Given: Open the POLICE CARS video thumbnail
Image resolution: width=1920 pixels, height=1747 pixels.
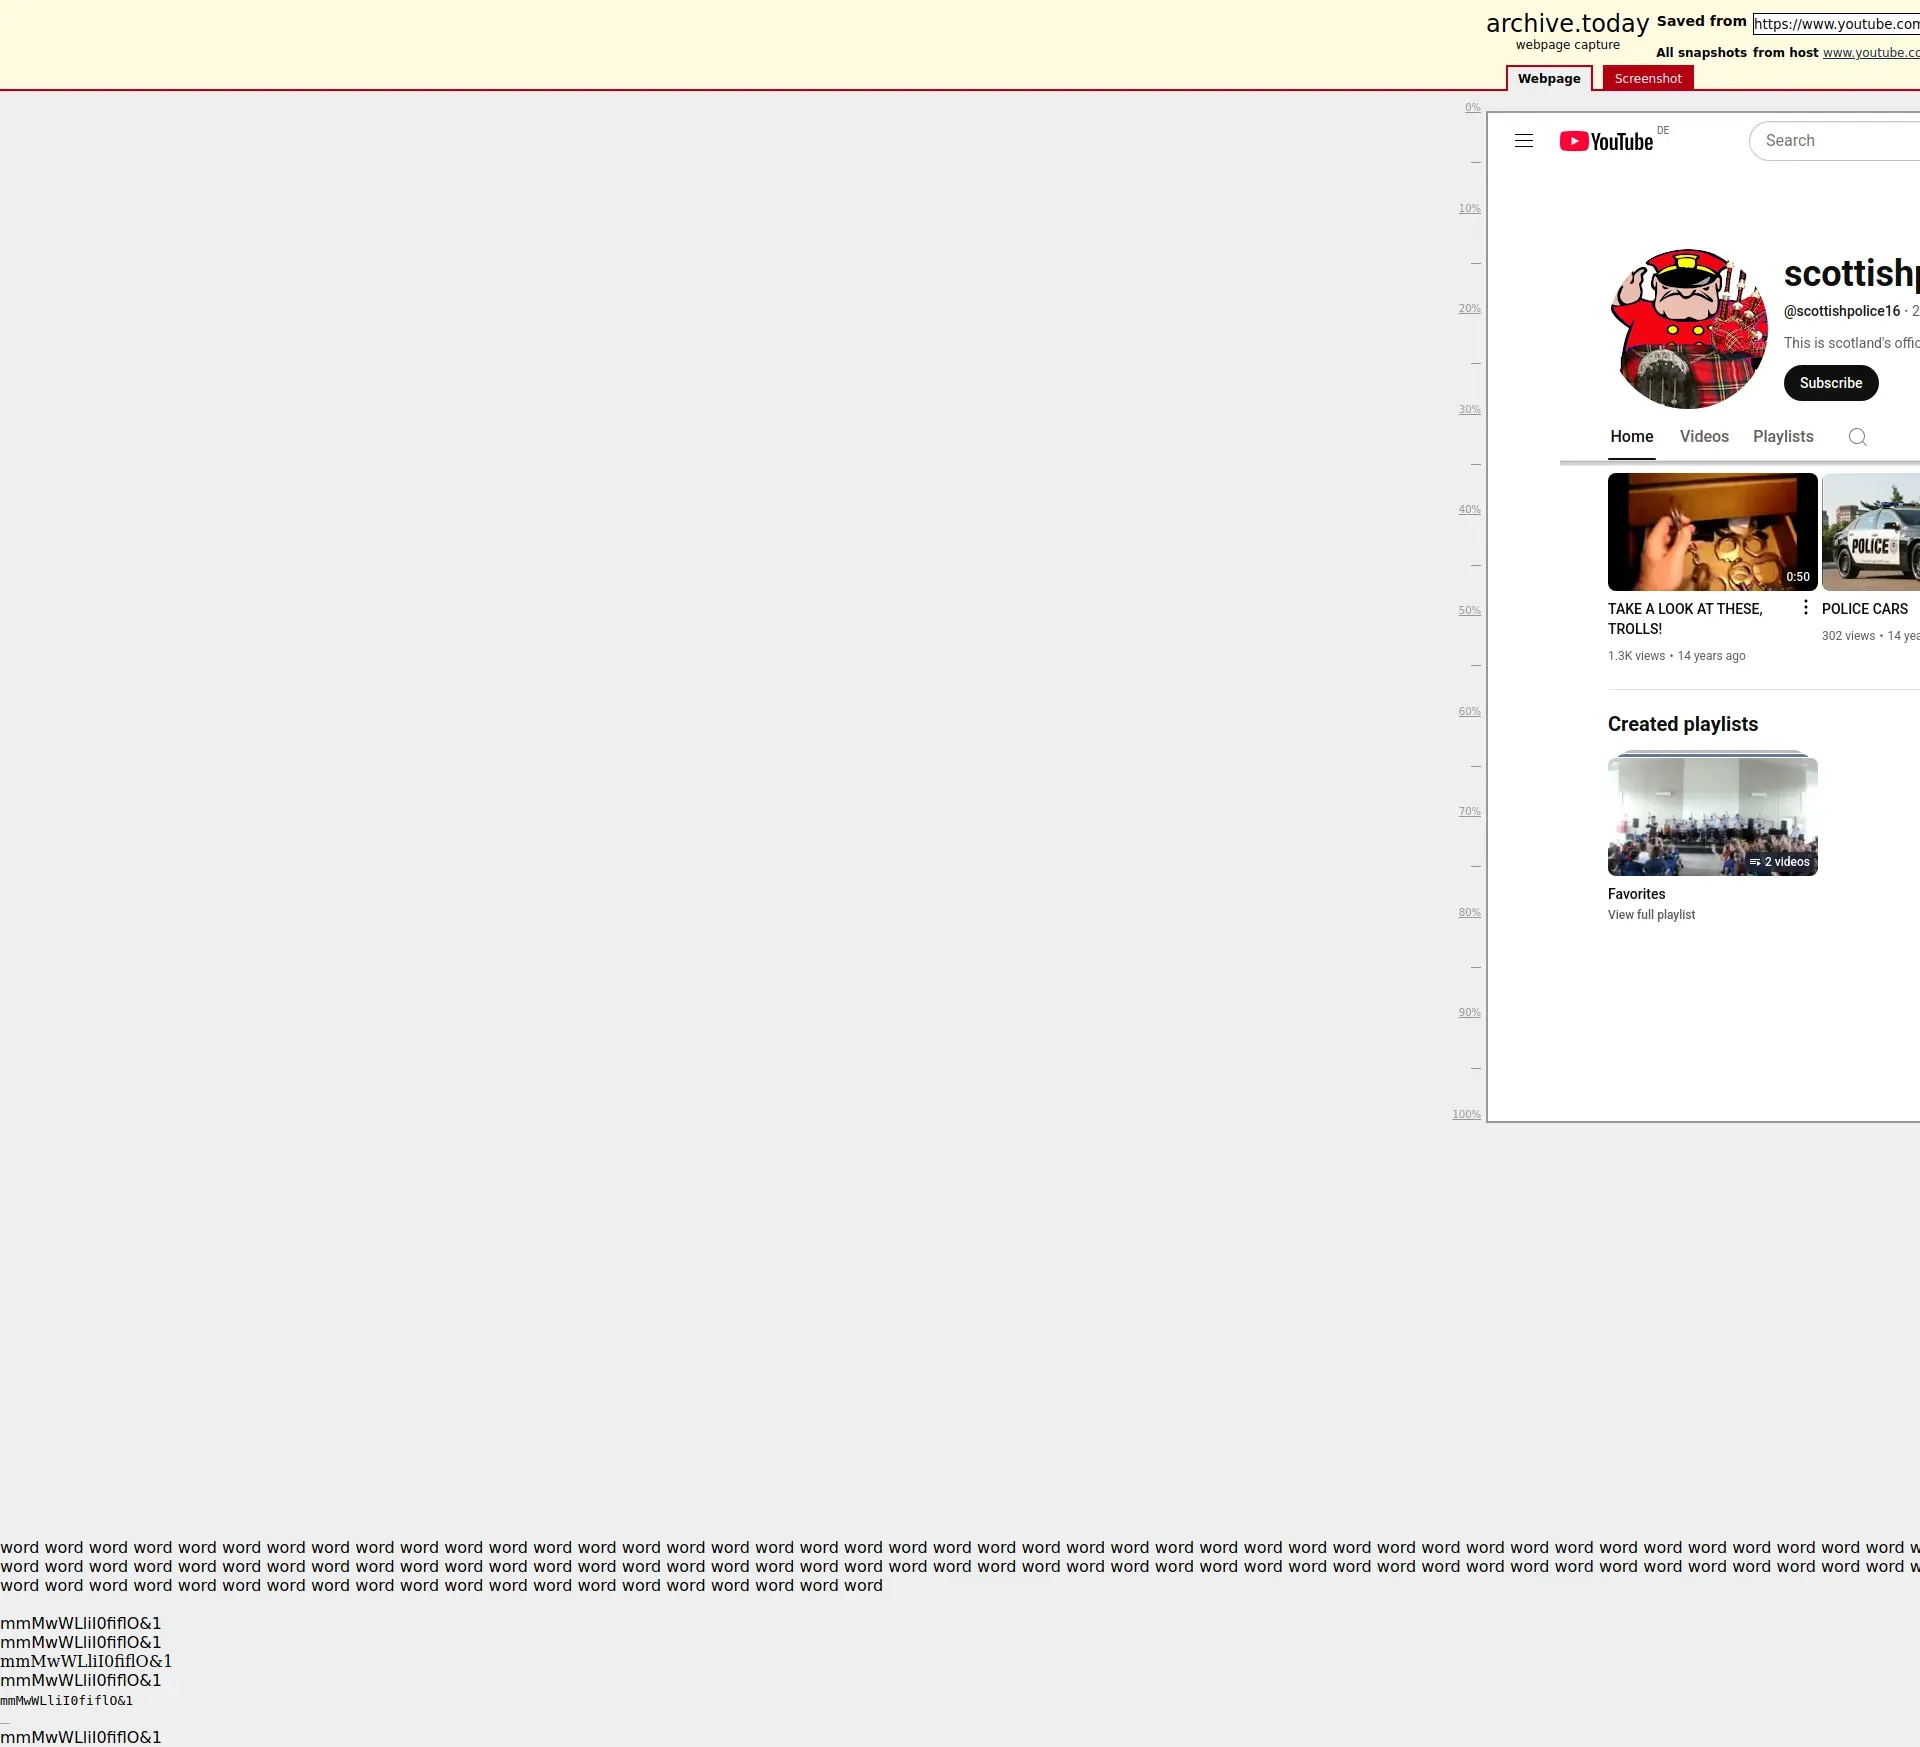Looking at the screenshot, I should coord(1870,532).
